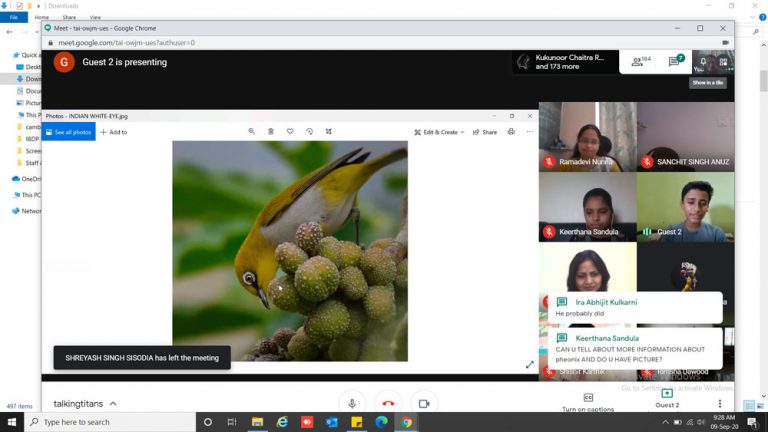The height and width of the screenshot is (432, 768).
Task: Toggle the microphone in Meet controls
Action: tap(352, 403)
